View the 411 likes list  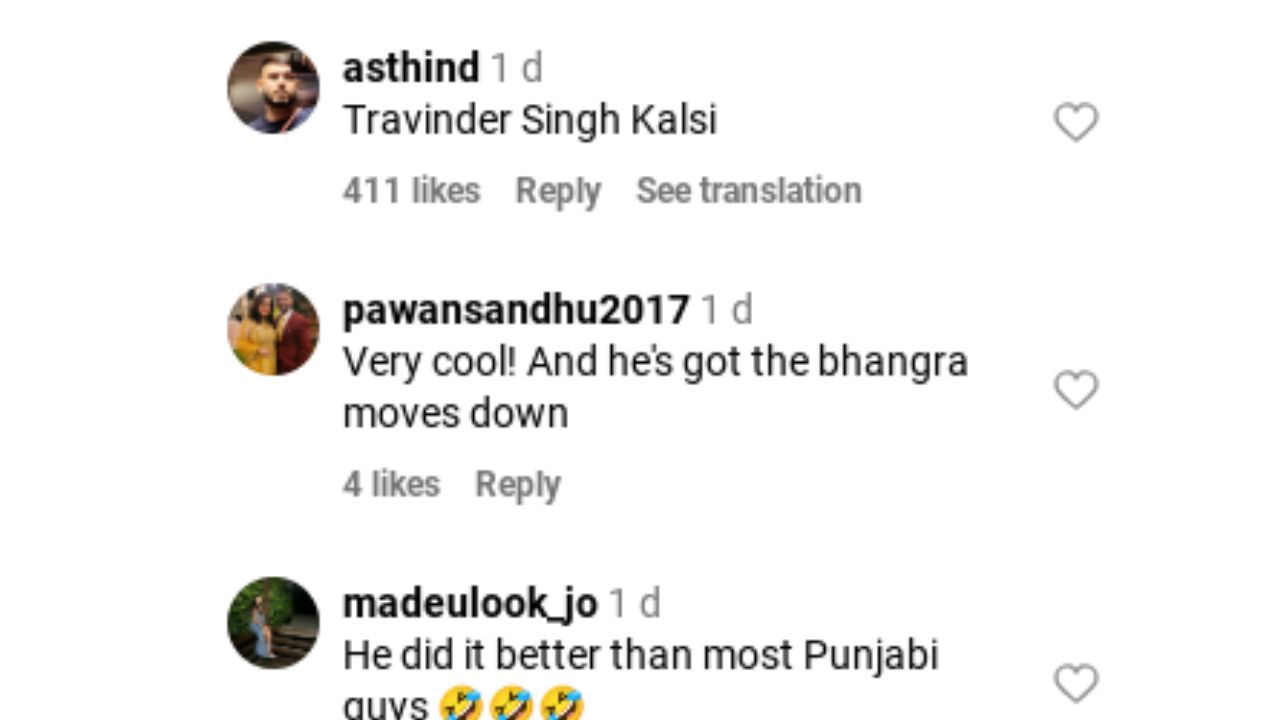[x=411, y=190]
